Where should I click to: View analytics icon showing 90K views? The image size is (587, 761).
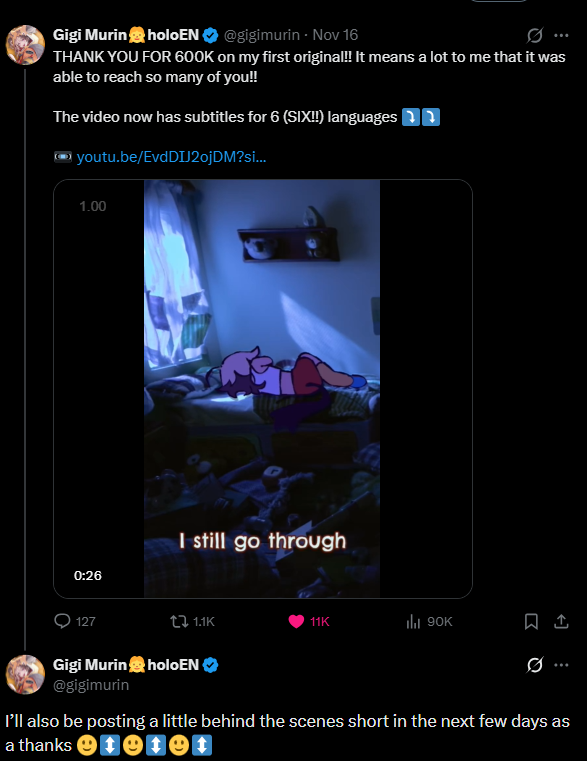coord(413,621)
